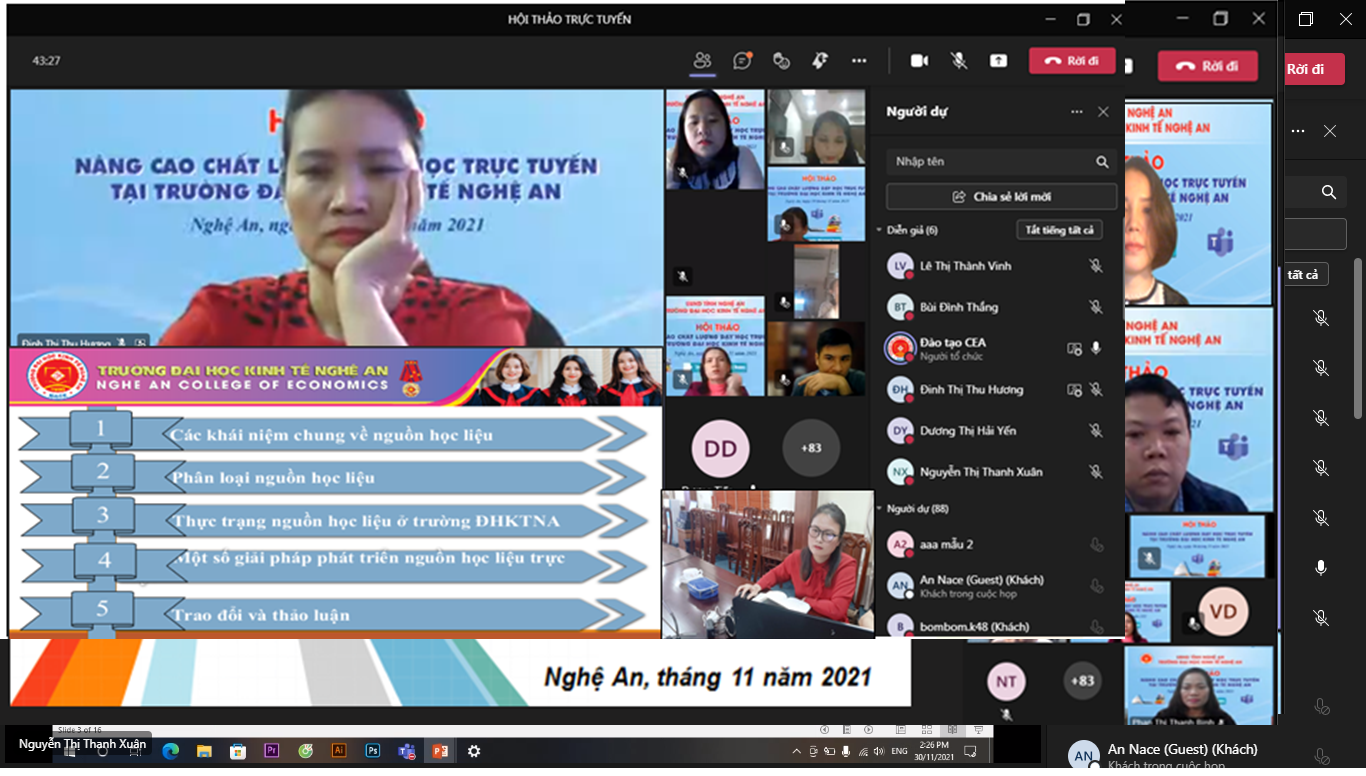Toggle mic icon for Dương Thị Hải Yến

(1096, 431)
